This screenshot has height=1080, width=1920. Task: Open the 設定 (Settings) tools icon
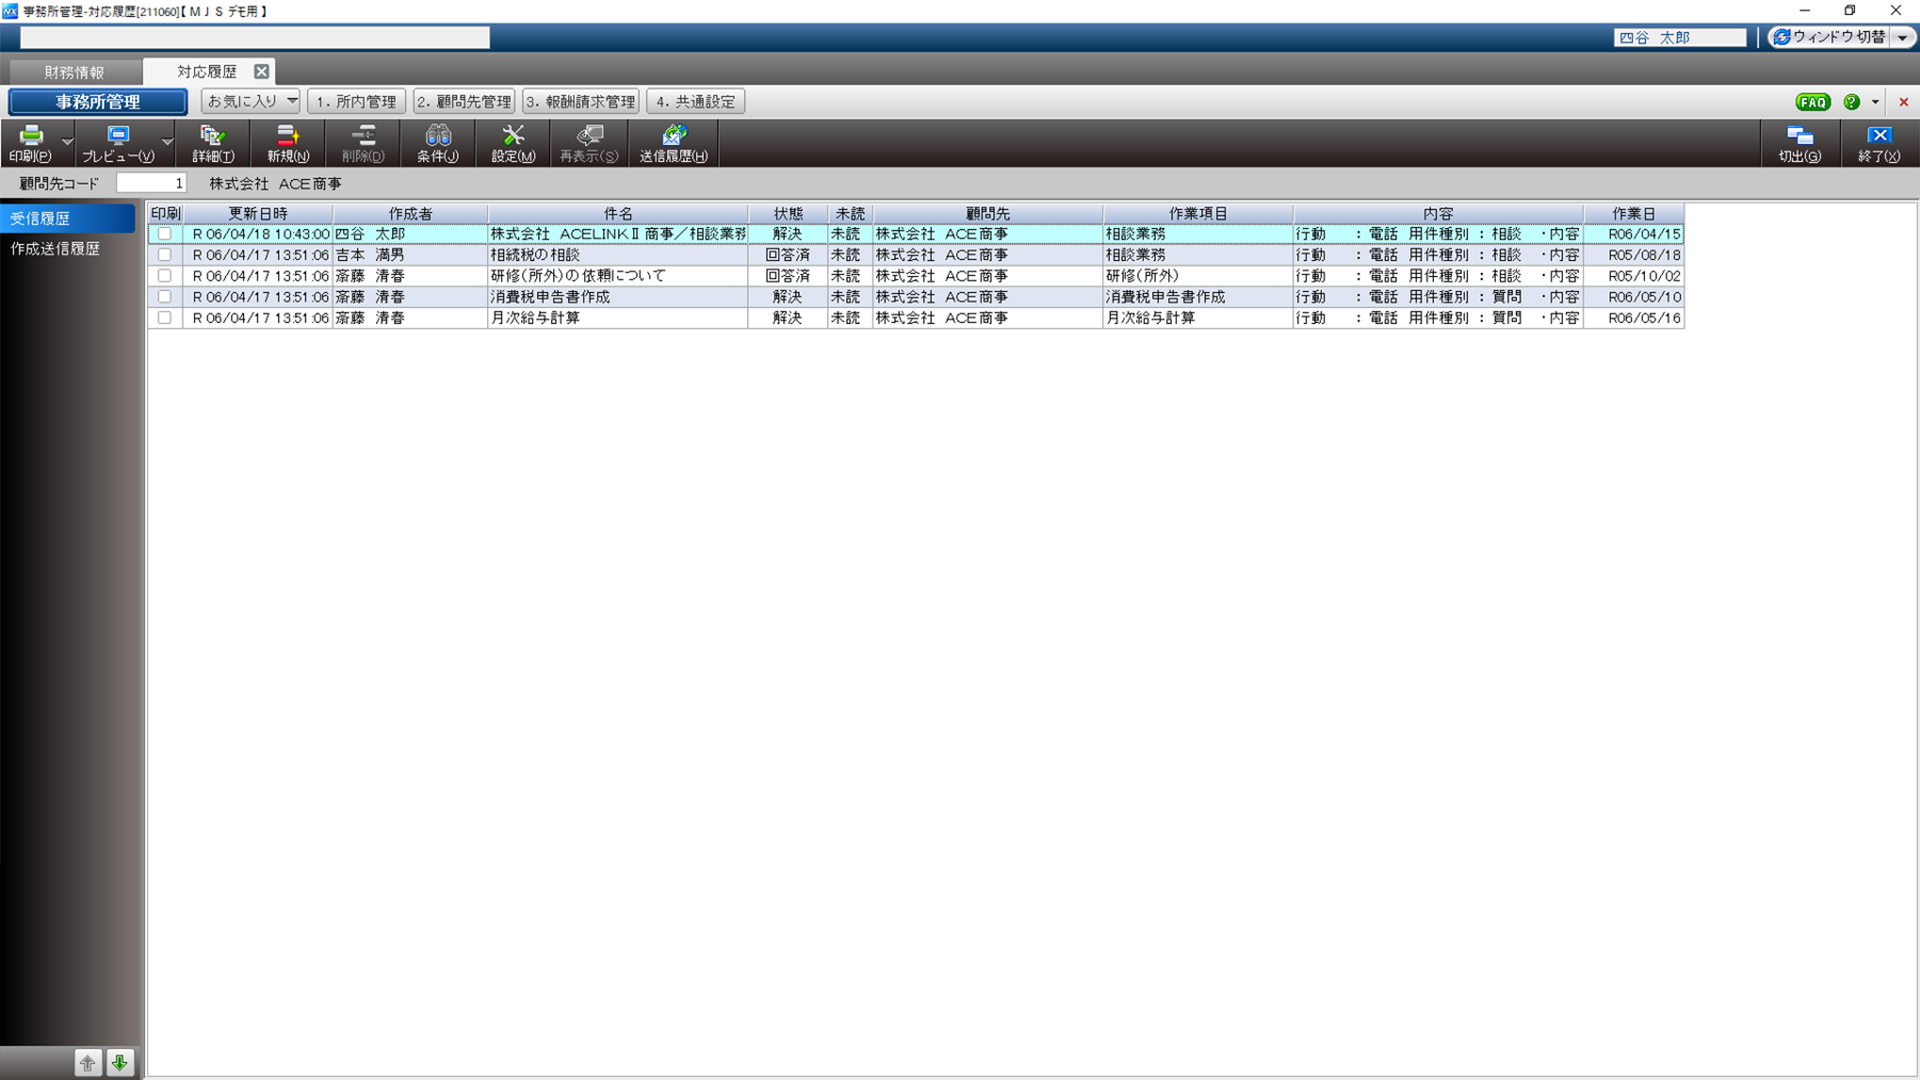[513, 143]
